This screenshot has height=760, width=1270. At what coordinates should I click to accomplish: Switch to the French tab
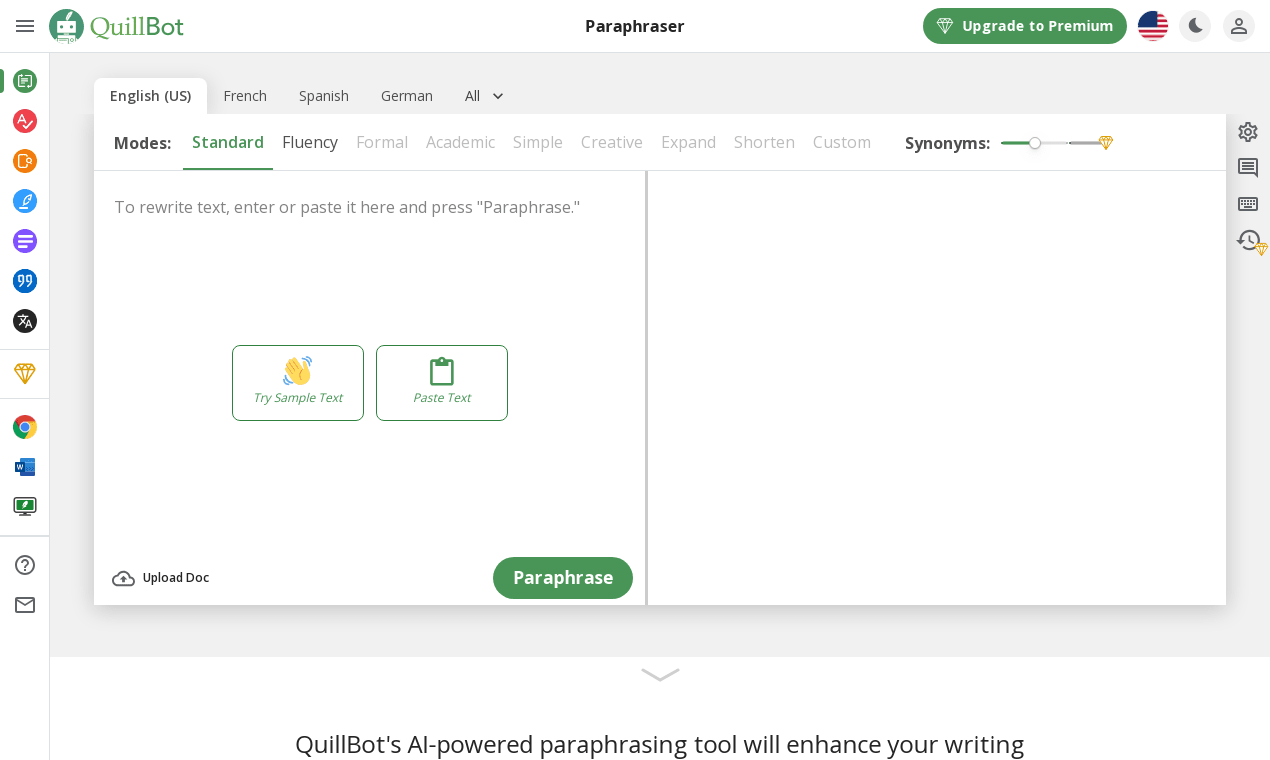tap(245, 96)
